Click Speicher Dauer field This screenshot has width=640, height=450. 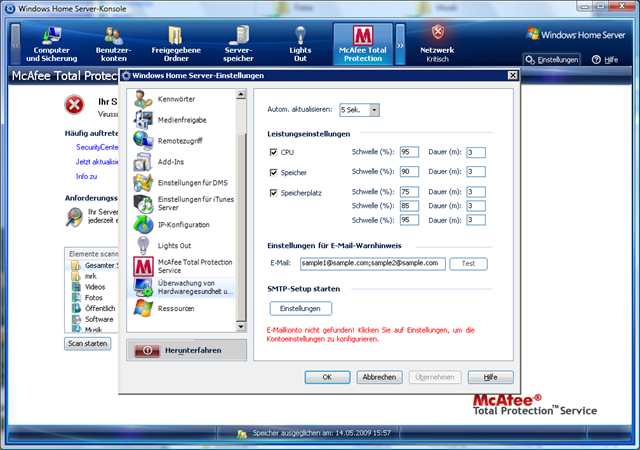476,172
